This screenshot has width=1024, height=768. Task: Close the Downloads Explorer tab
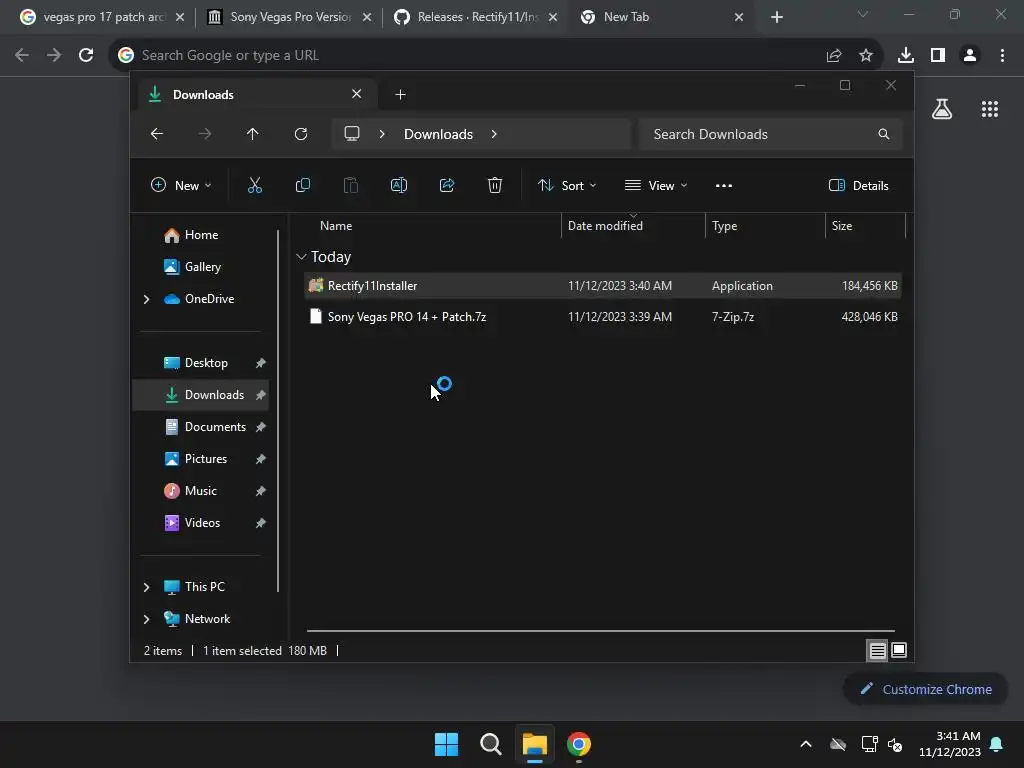(357, 94)
